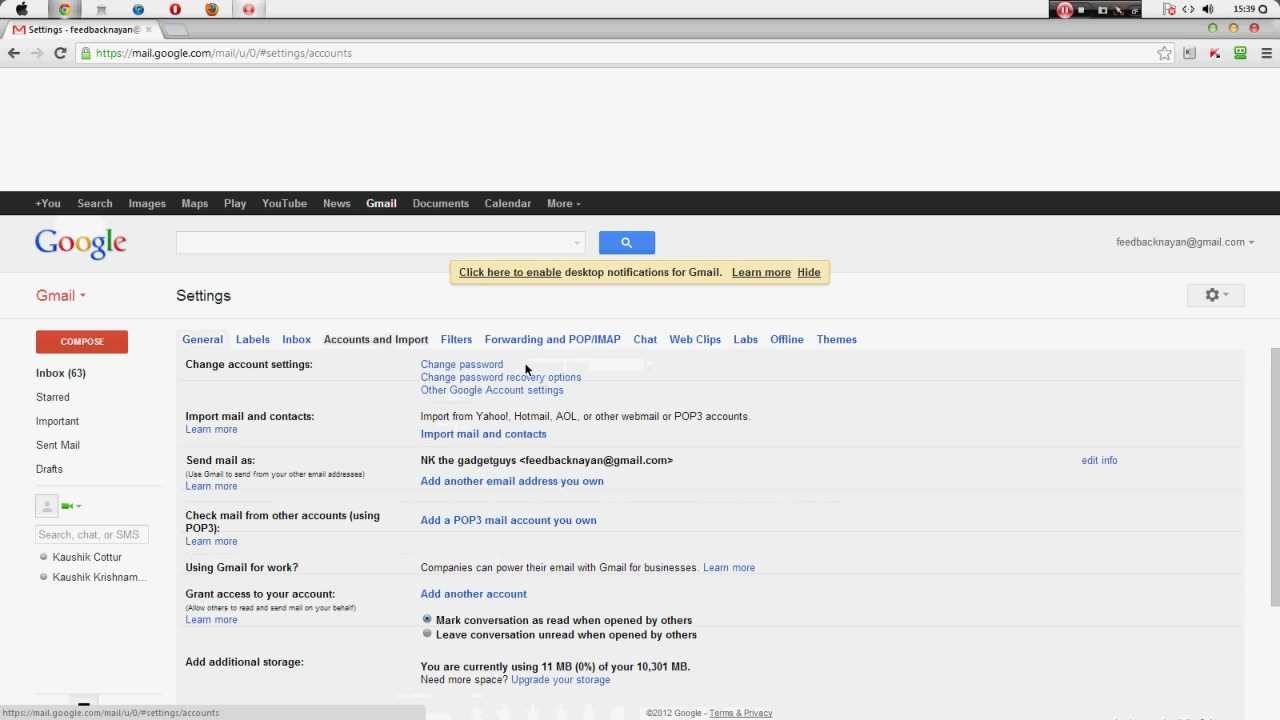This screenshot has height=720, width=1280.
Task: Hide the desktop notifications banner
Action: tap(809, 272)
